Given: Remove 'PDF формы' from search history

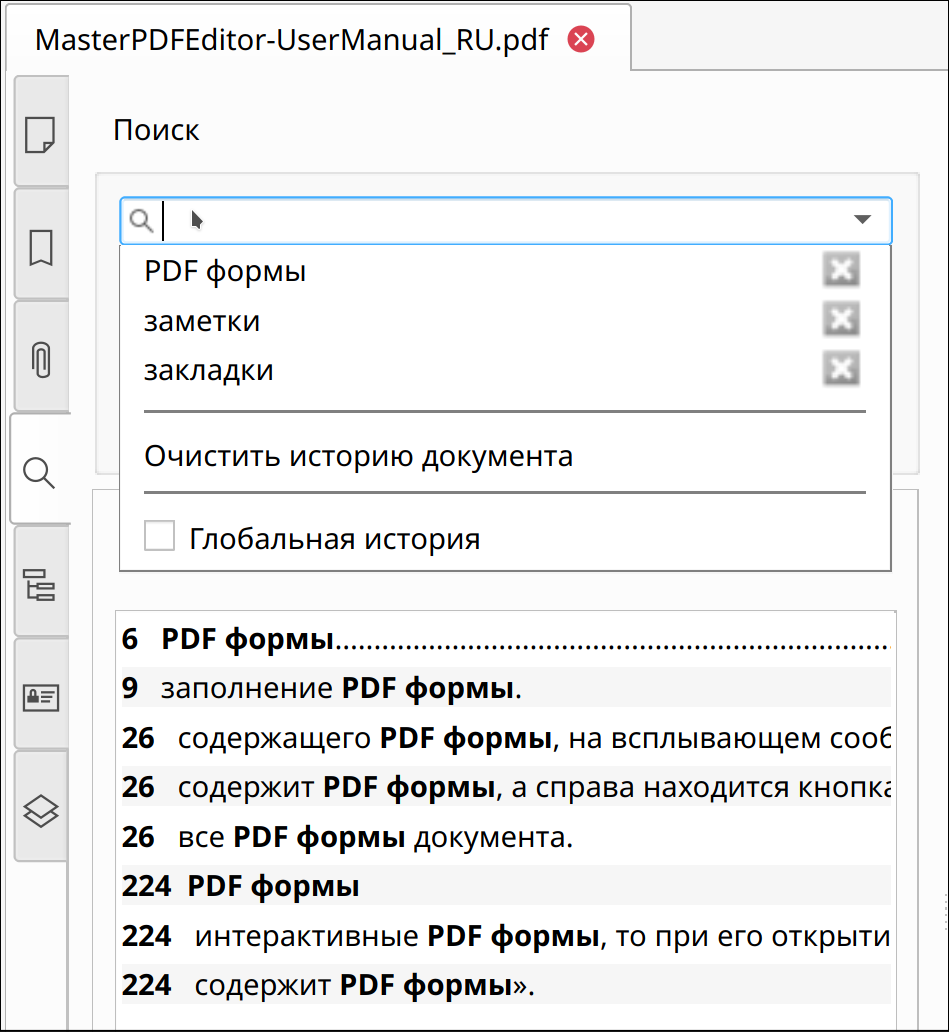Looking at the screenshot, I should coord(841,270).
